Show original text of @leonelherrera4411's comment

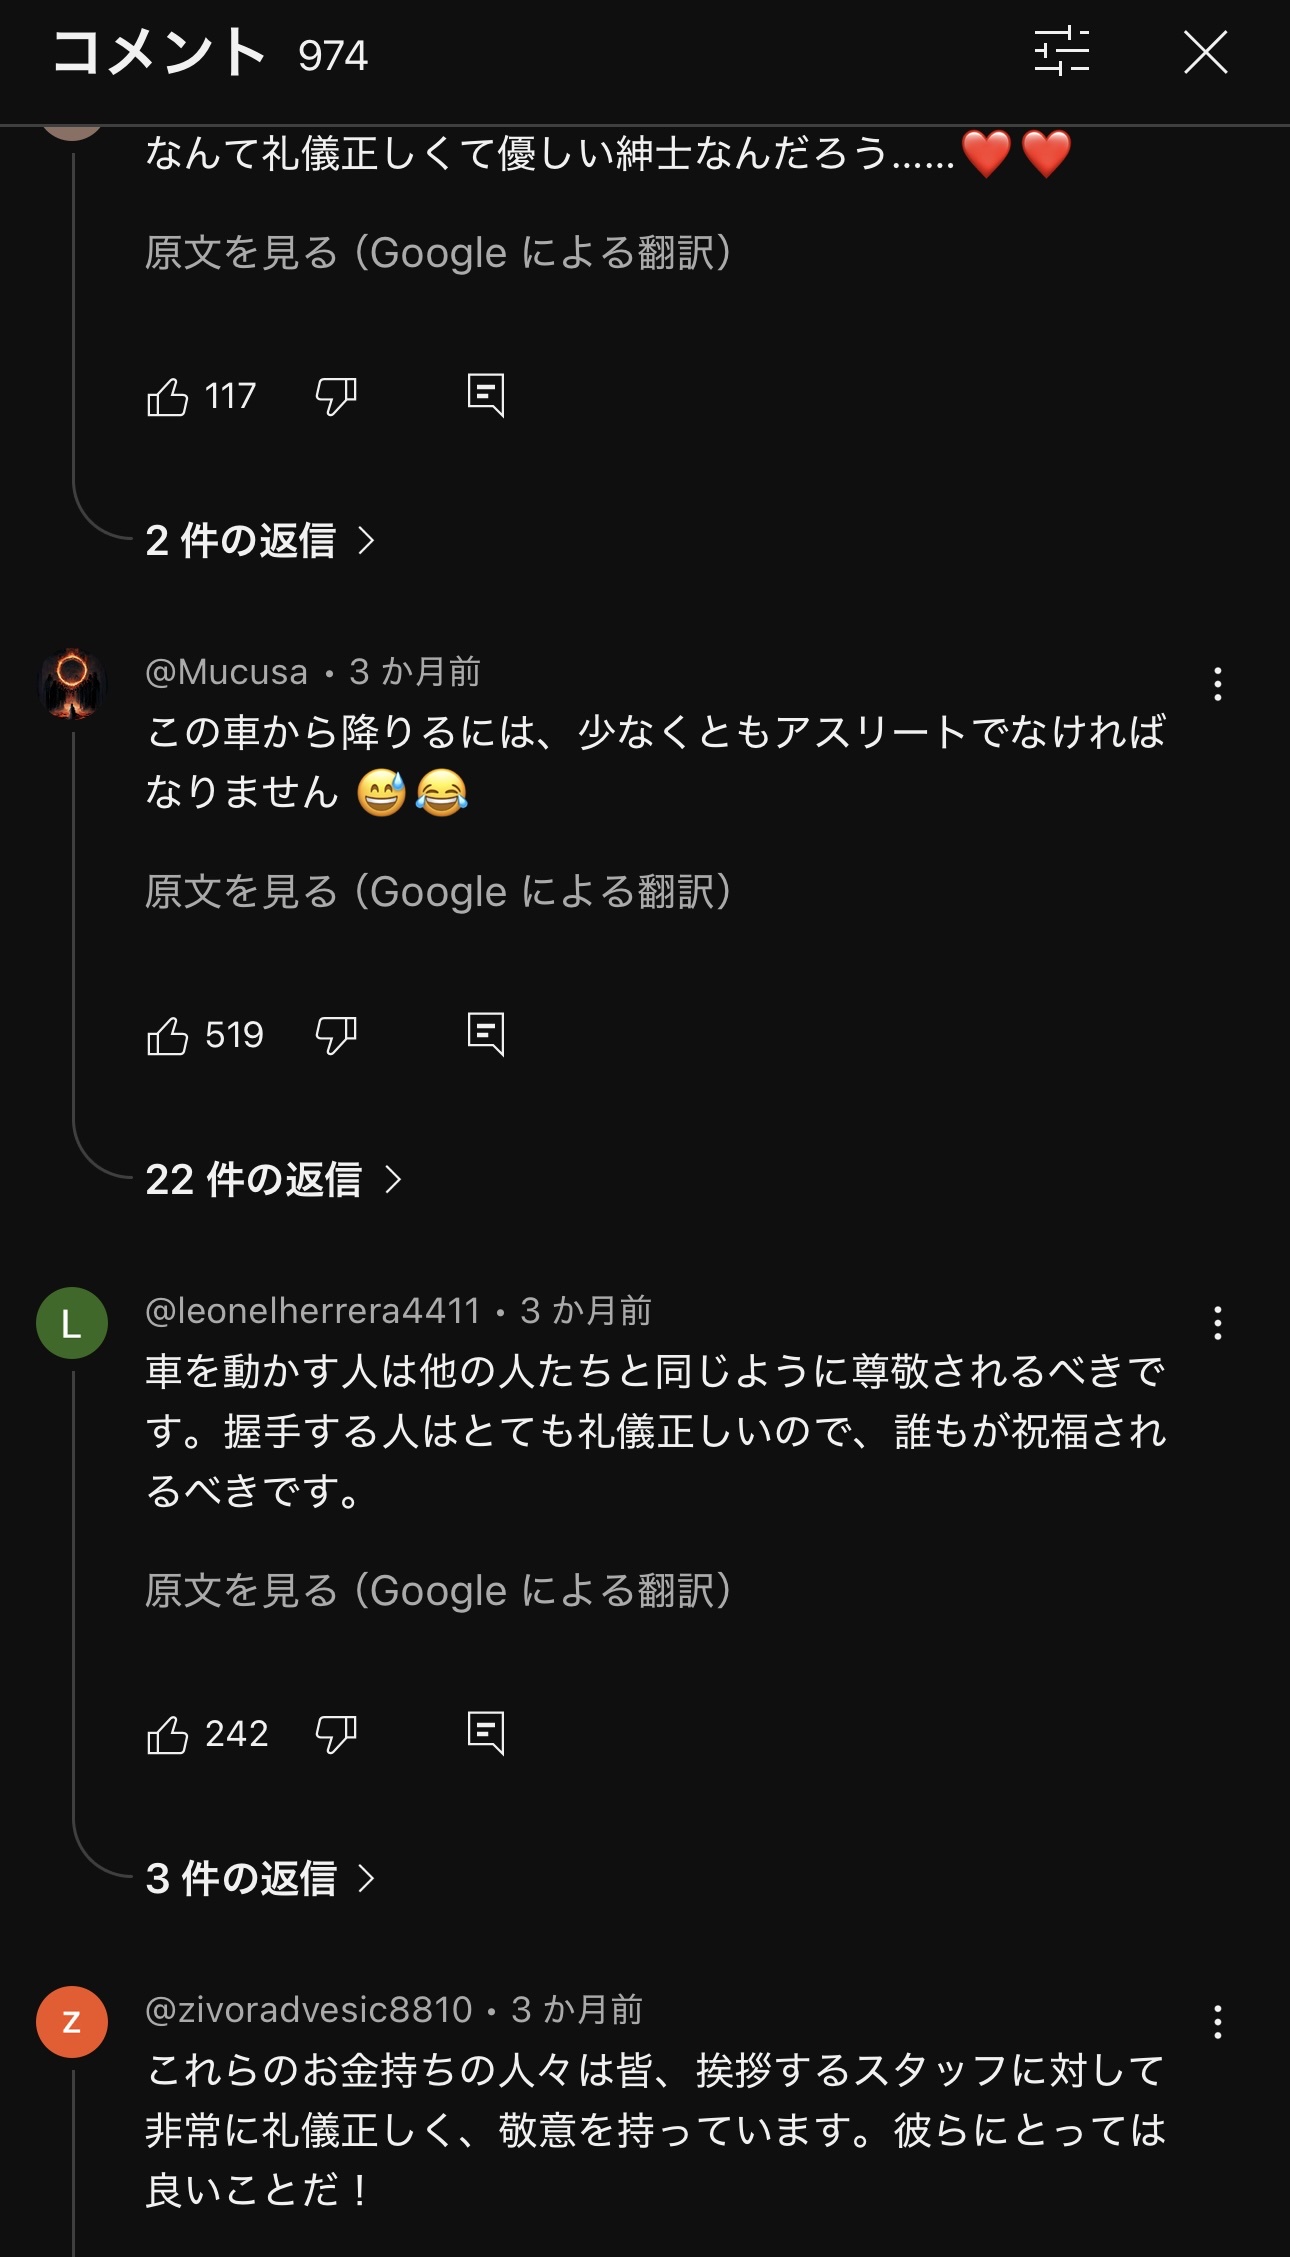(x=438, y=1591)
